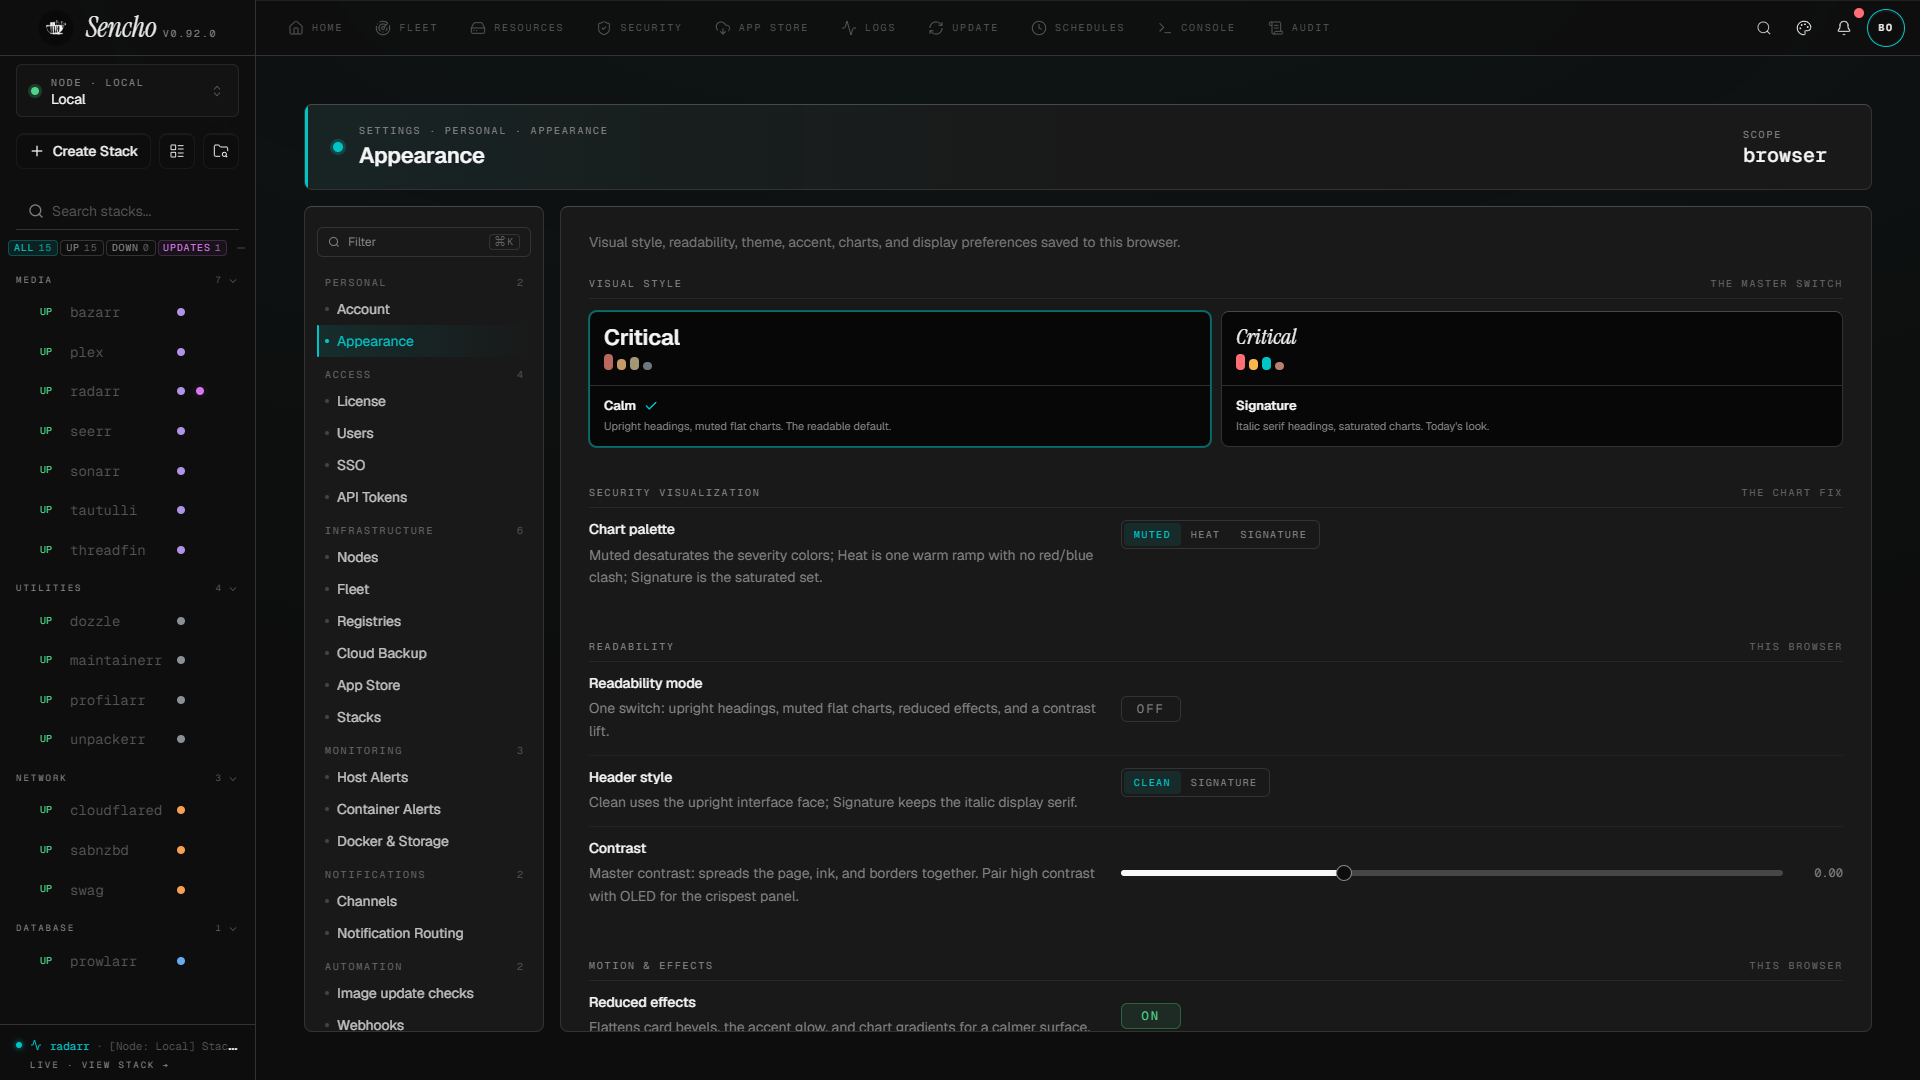Open the notifications bell
Image resolution: width=1920 pixels, height=1080 pixels.
click(1844, 28)
